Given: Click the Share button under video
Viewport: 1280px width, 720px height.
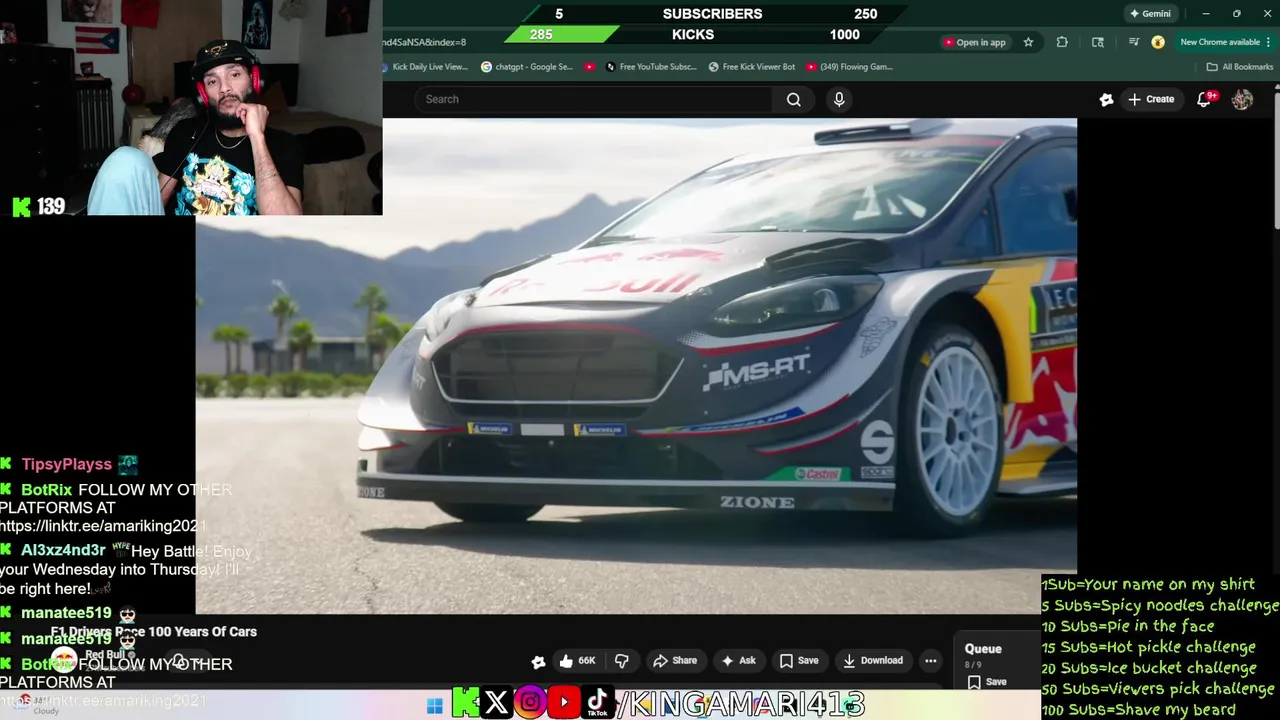Looking at the screenshot, I should tap(674, 661).
